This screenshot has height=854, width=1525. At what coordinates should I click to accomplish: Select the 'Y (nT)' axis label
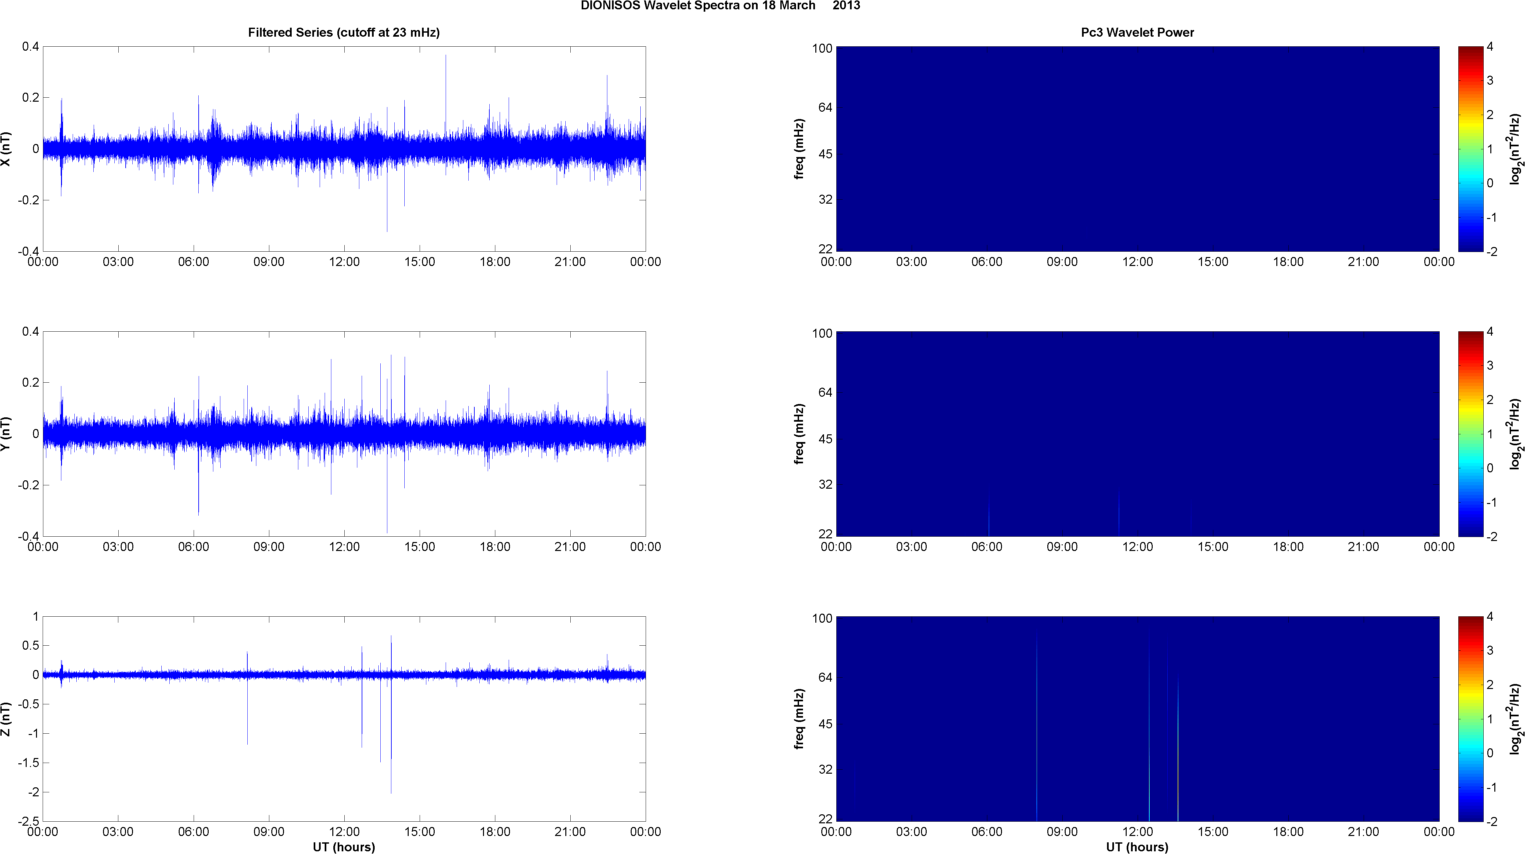click(6, 434)
